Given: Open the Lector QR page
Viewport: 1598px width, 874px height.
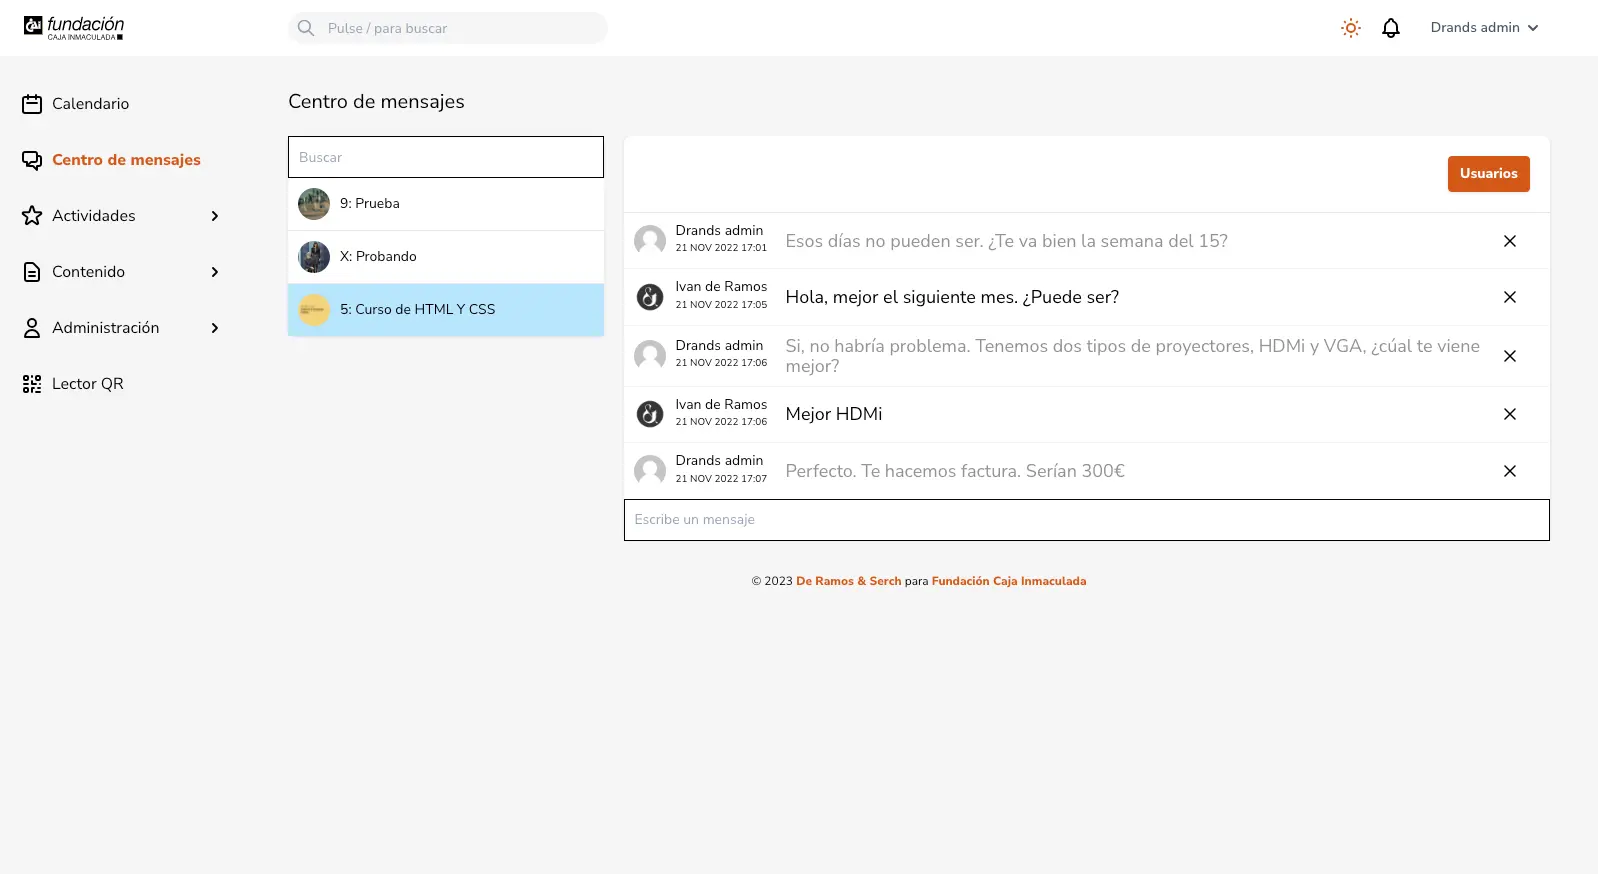Looking at the screenshot, I should click(87, 384).
